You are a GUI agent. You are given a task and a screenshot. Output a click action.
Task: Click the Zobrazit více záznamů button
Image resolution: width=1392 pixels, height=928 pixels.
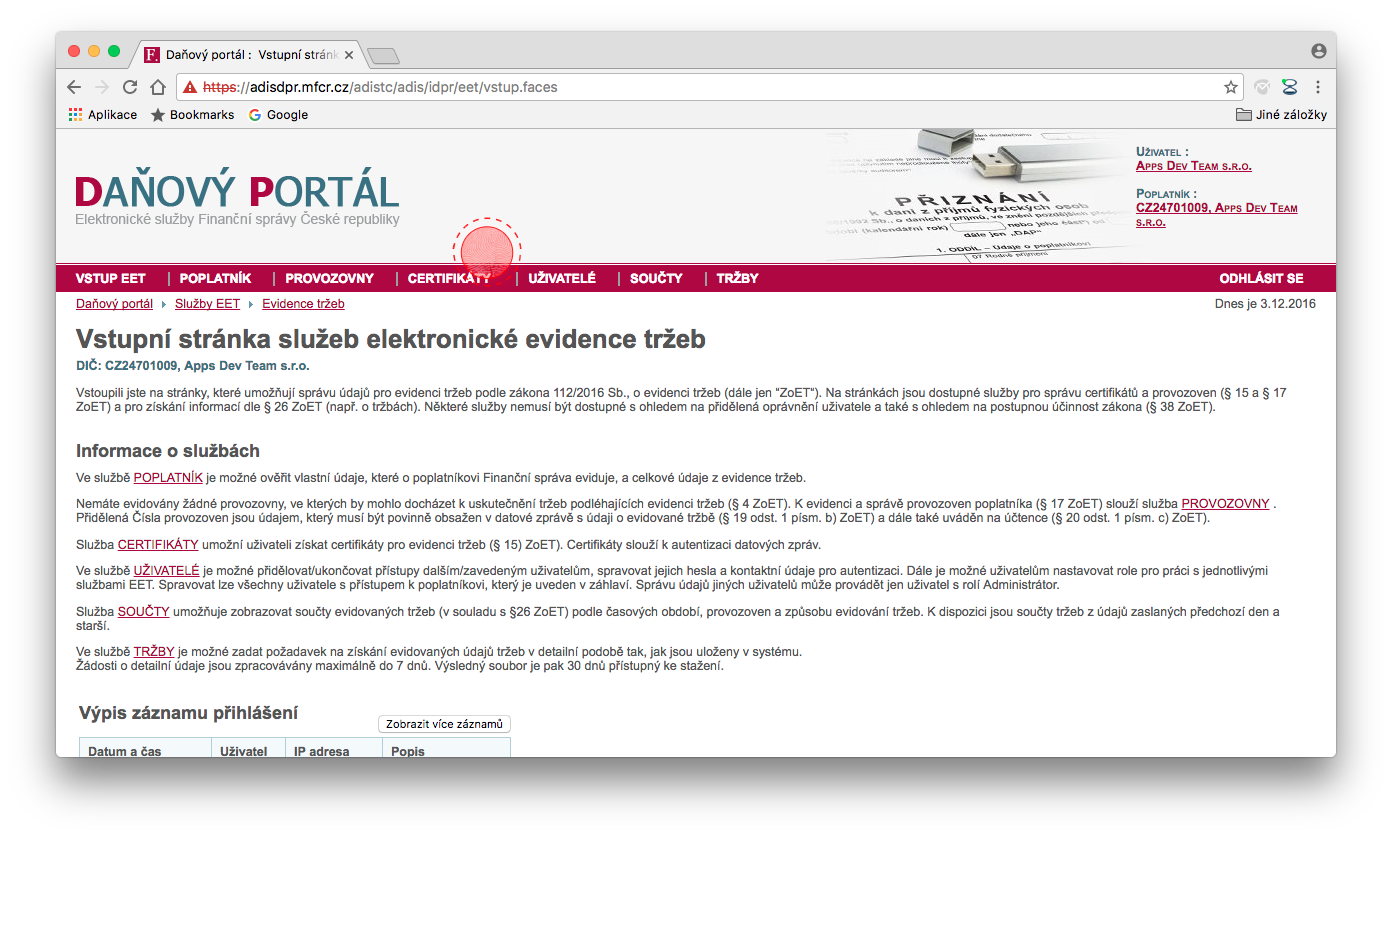pyautogui.click(x=444, y=724)
